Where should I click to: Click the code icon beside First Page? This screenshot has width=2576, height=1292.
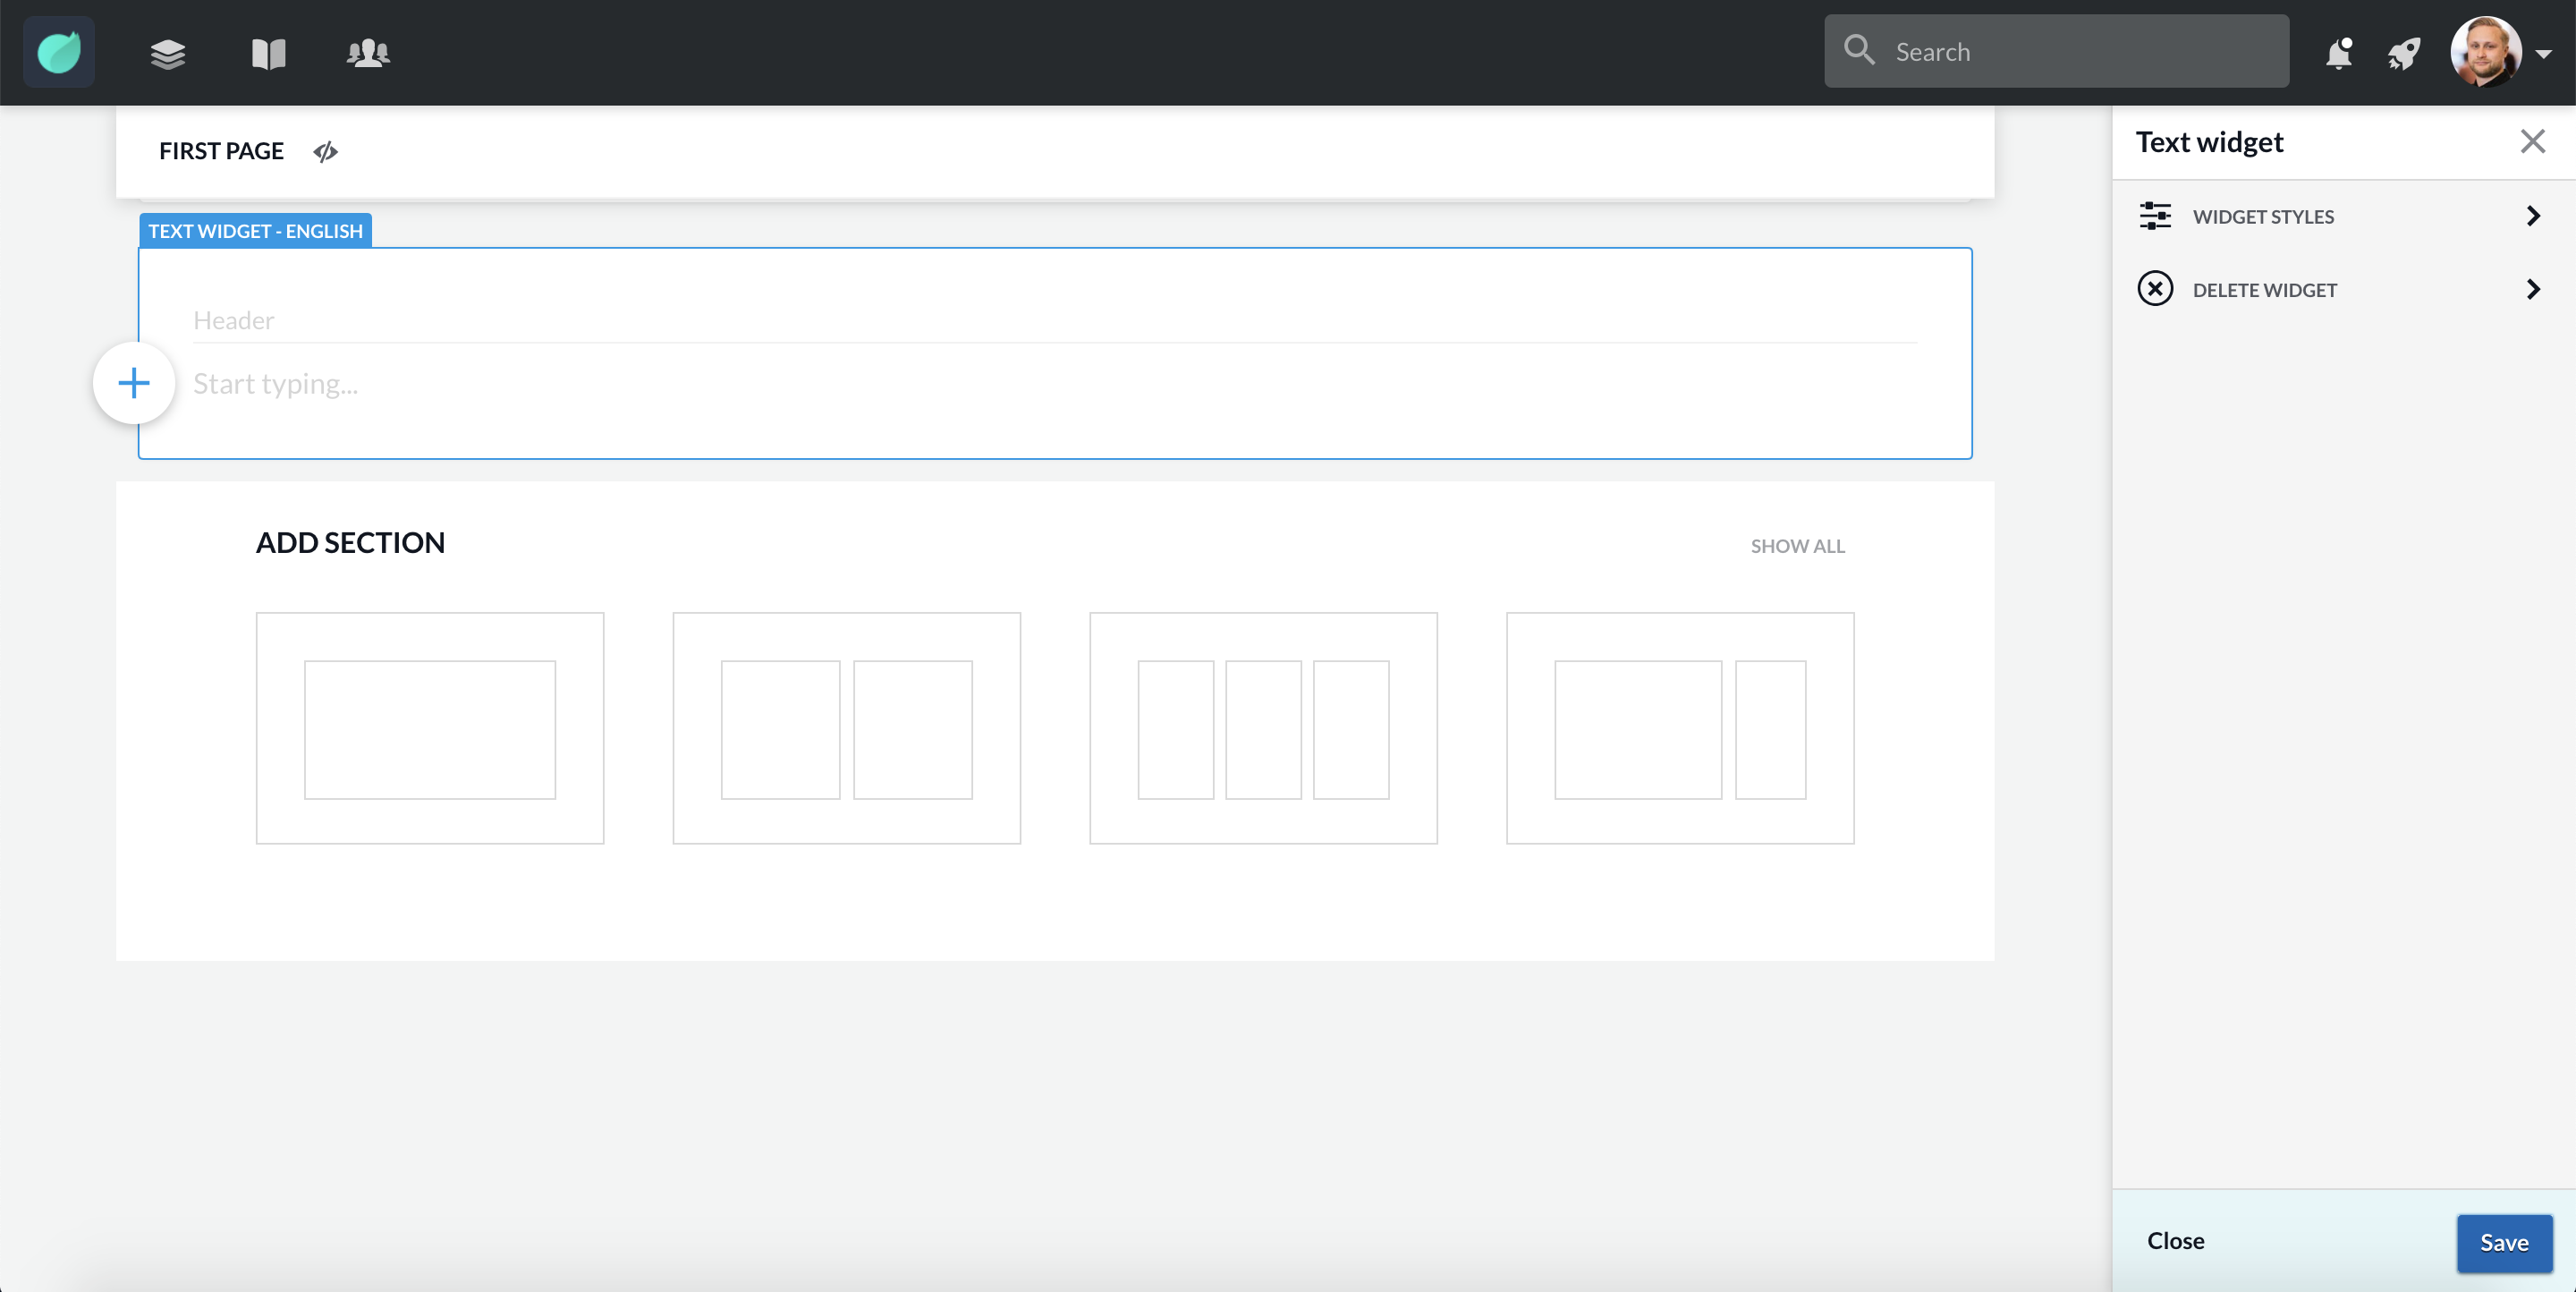tap(325, 151)
